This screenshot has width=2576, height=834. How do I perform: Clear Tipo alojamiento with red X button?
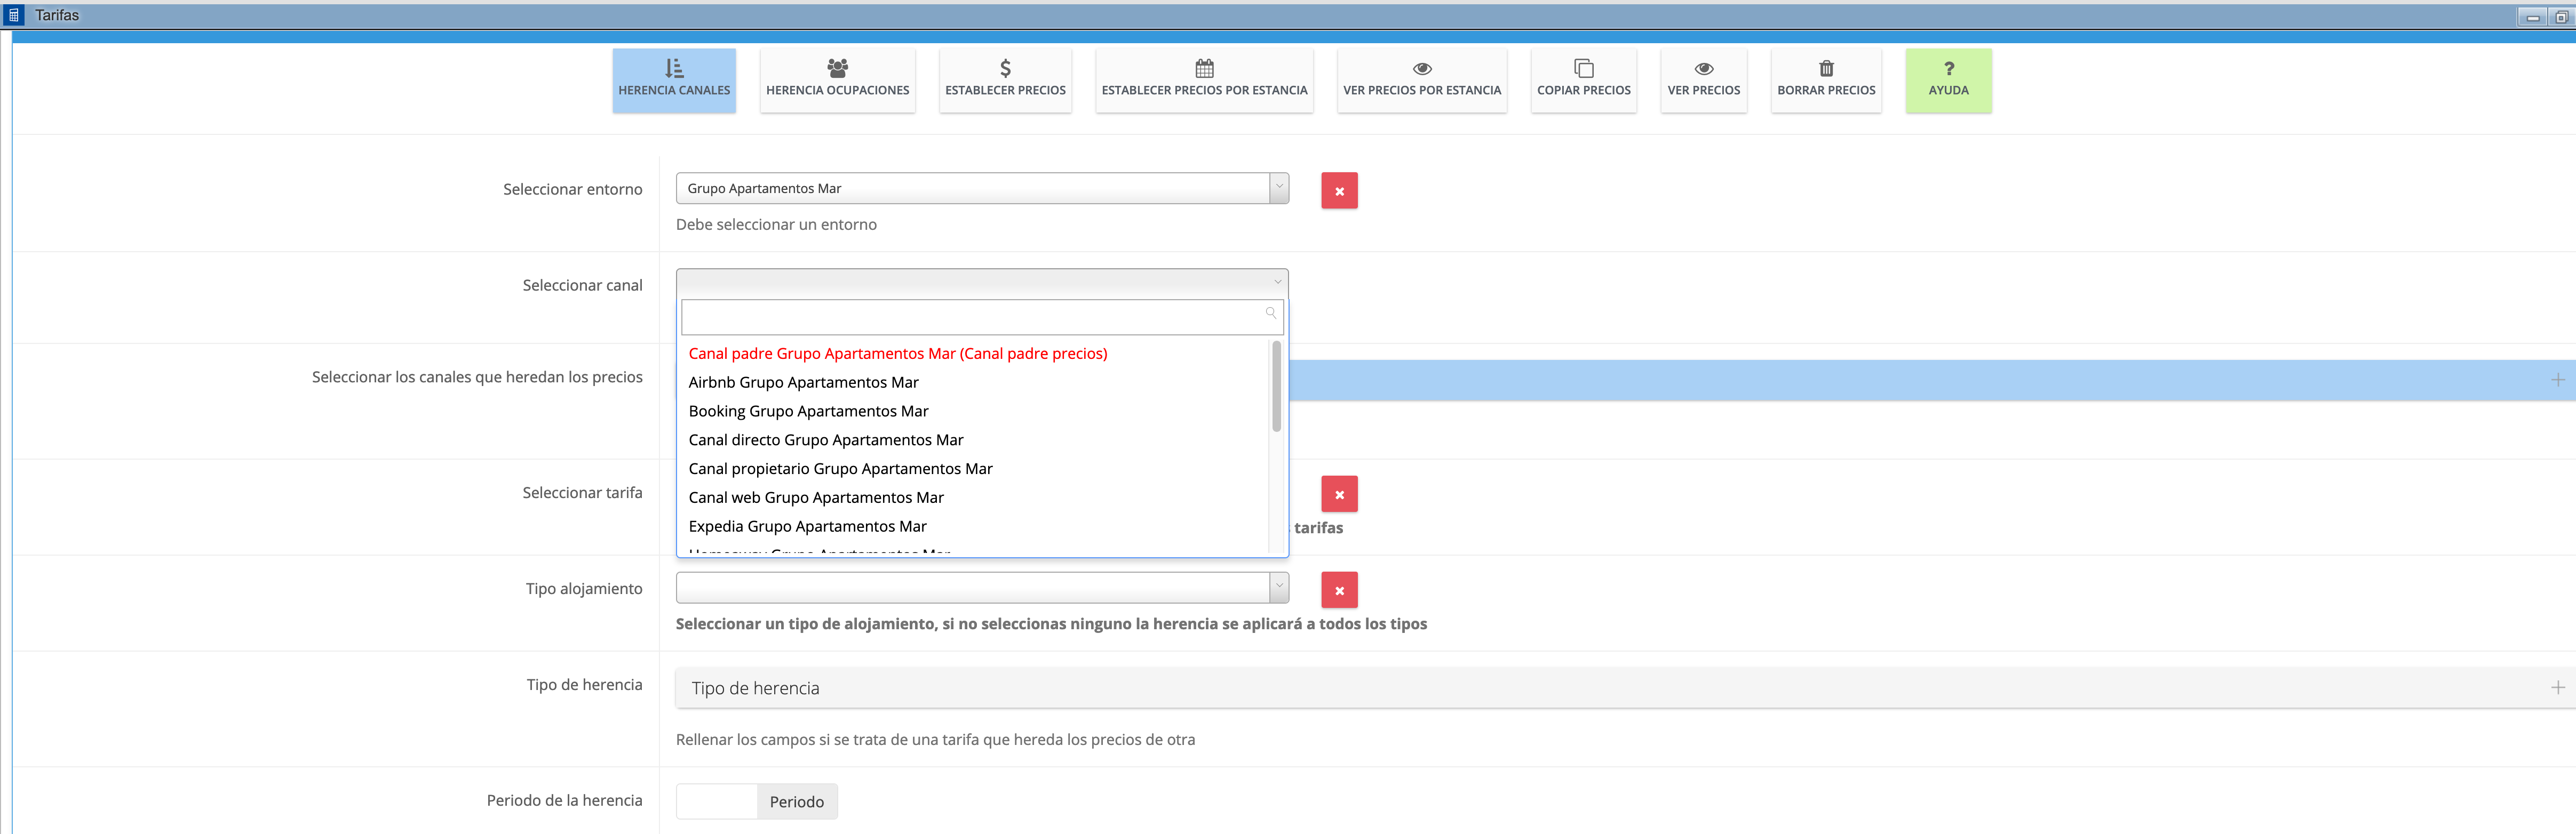pos(1339,590)
